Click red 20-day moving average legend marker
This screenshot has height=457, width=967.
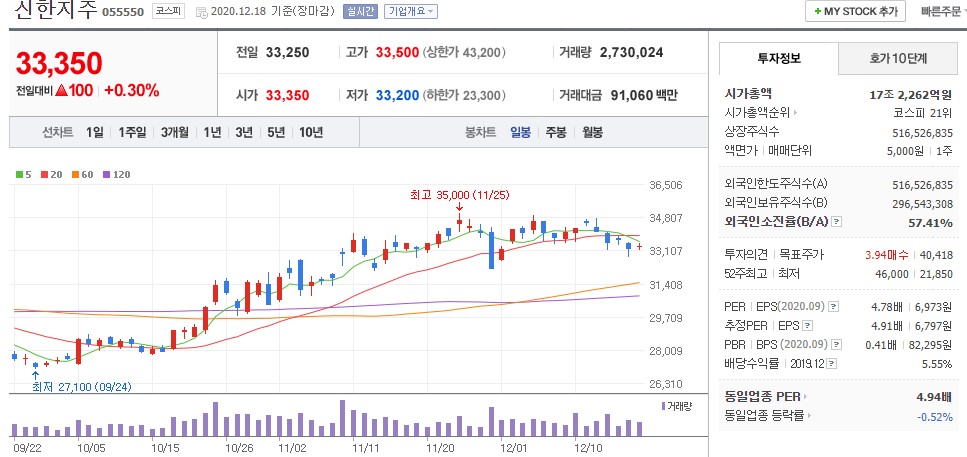tap(43, 175)
